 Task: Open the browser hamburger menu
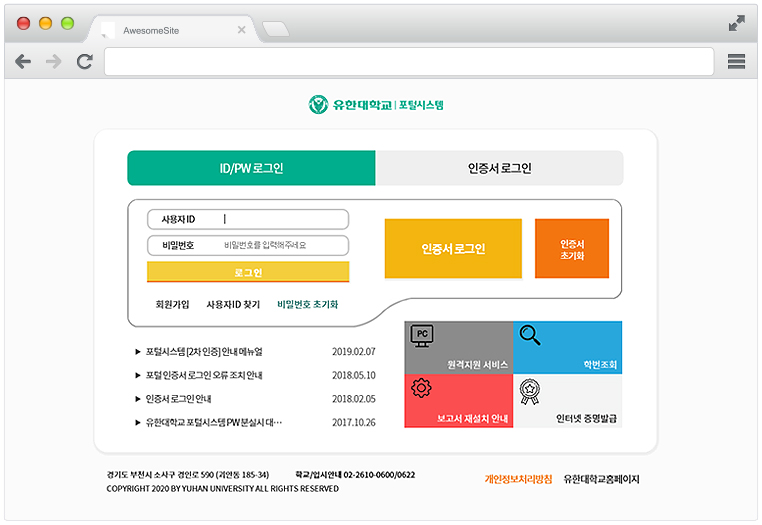point(736,62)
